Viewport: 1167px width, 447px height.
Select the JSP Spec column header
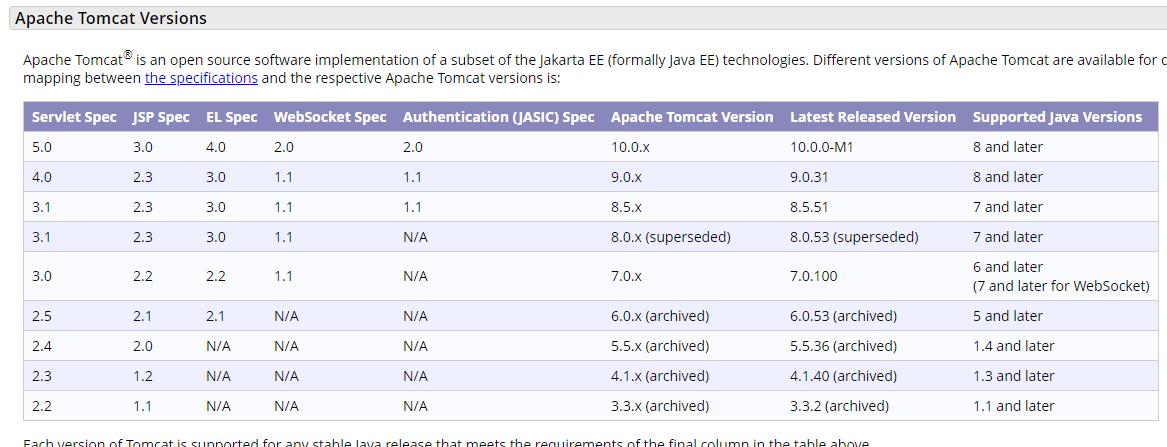162,117
